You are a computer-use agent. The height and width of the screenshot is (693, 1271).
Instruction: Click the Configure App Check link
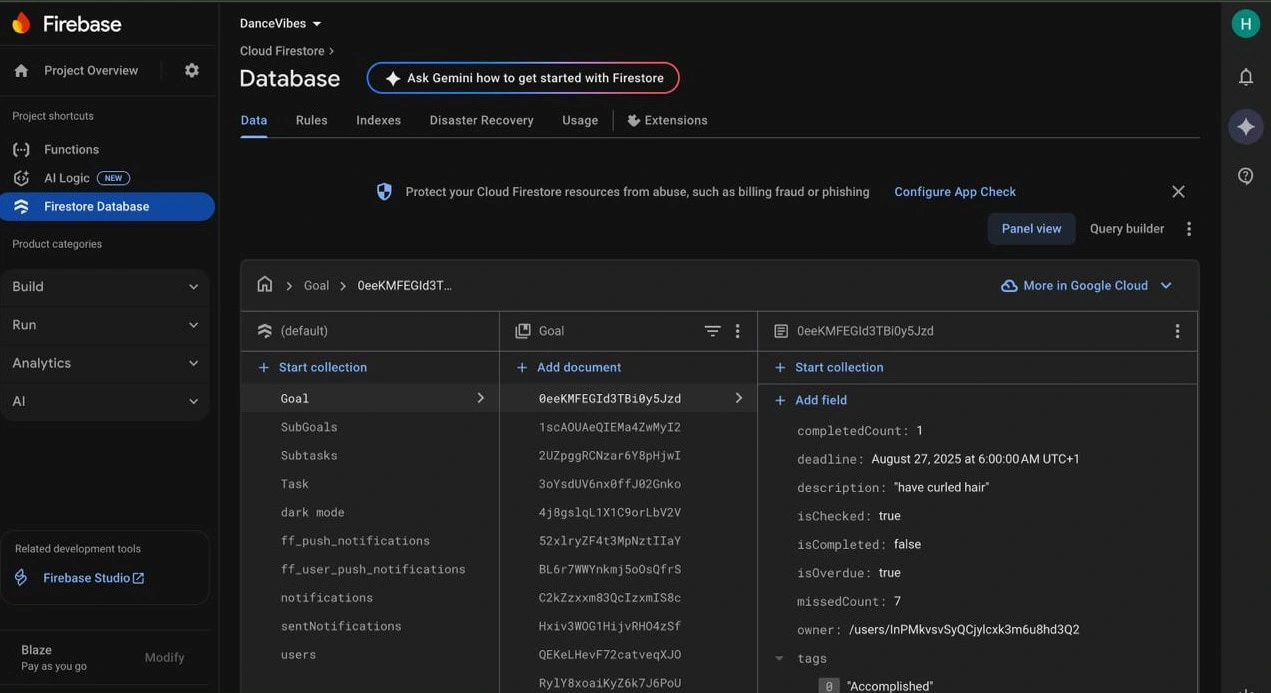click(955, 192)
